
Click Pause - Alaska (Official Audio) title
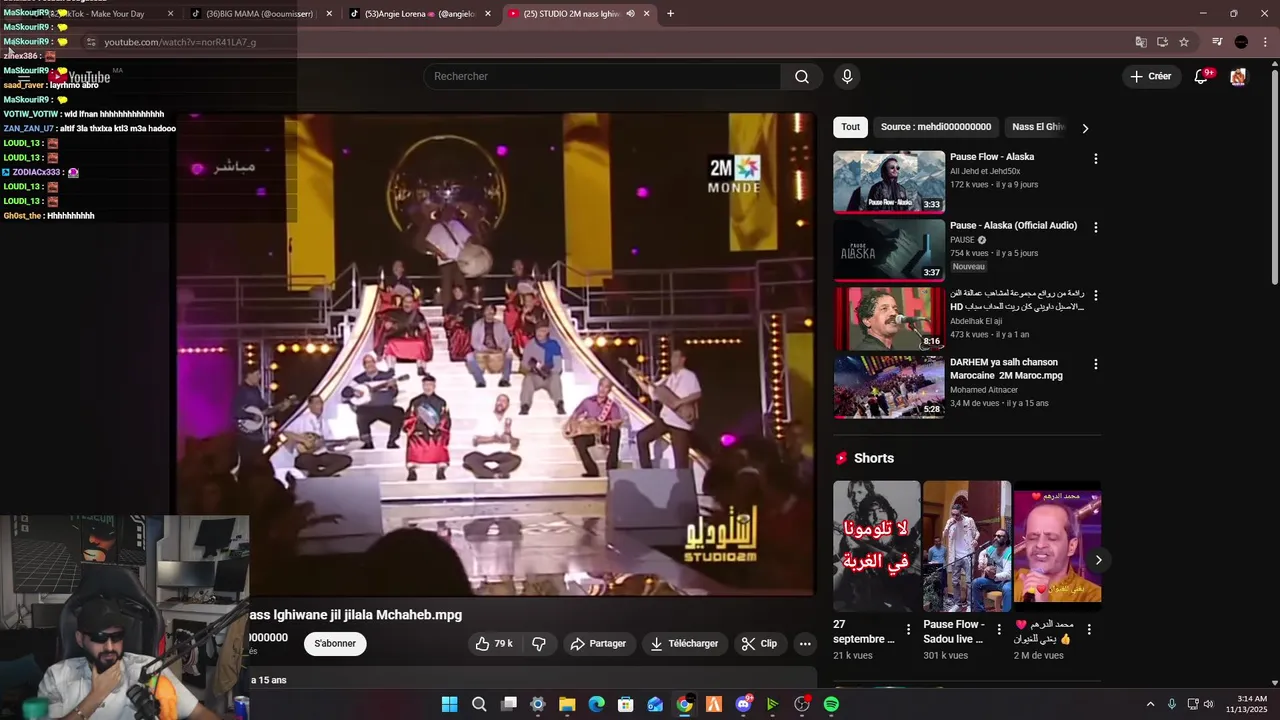1013,226
